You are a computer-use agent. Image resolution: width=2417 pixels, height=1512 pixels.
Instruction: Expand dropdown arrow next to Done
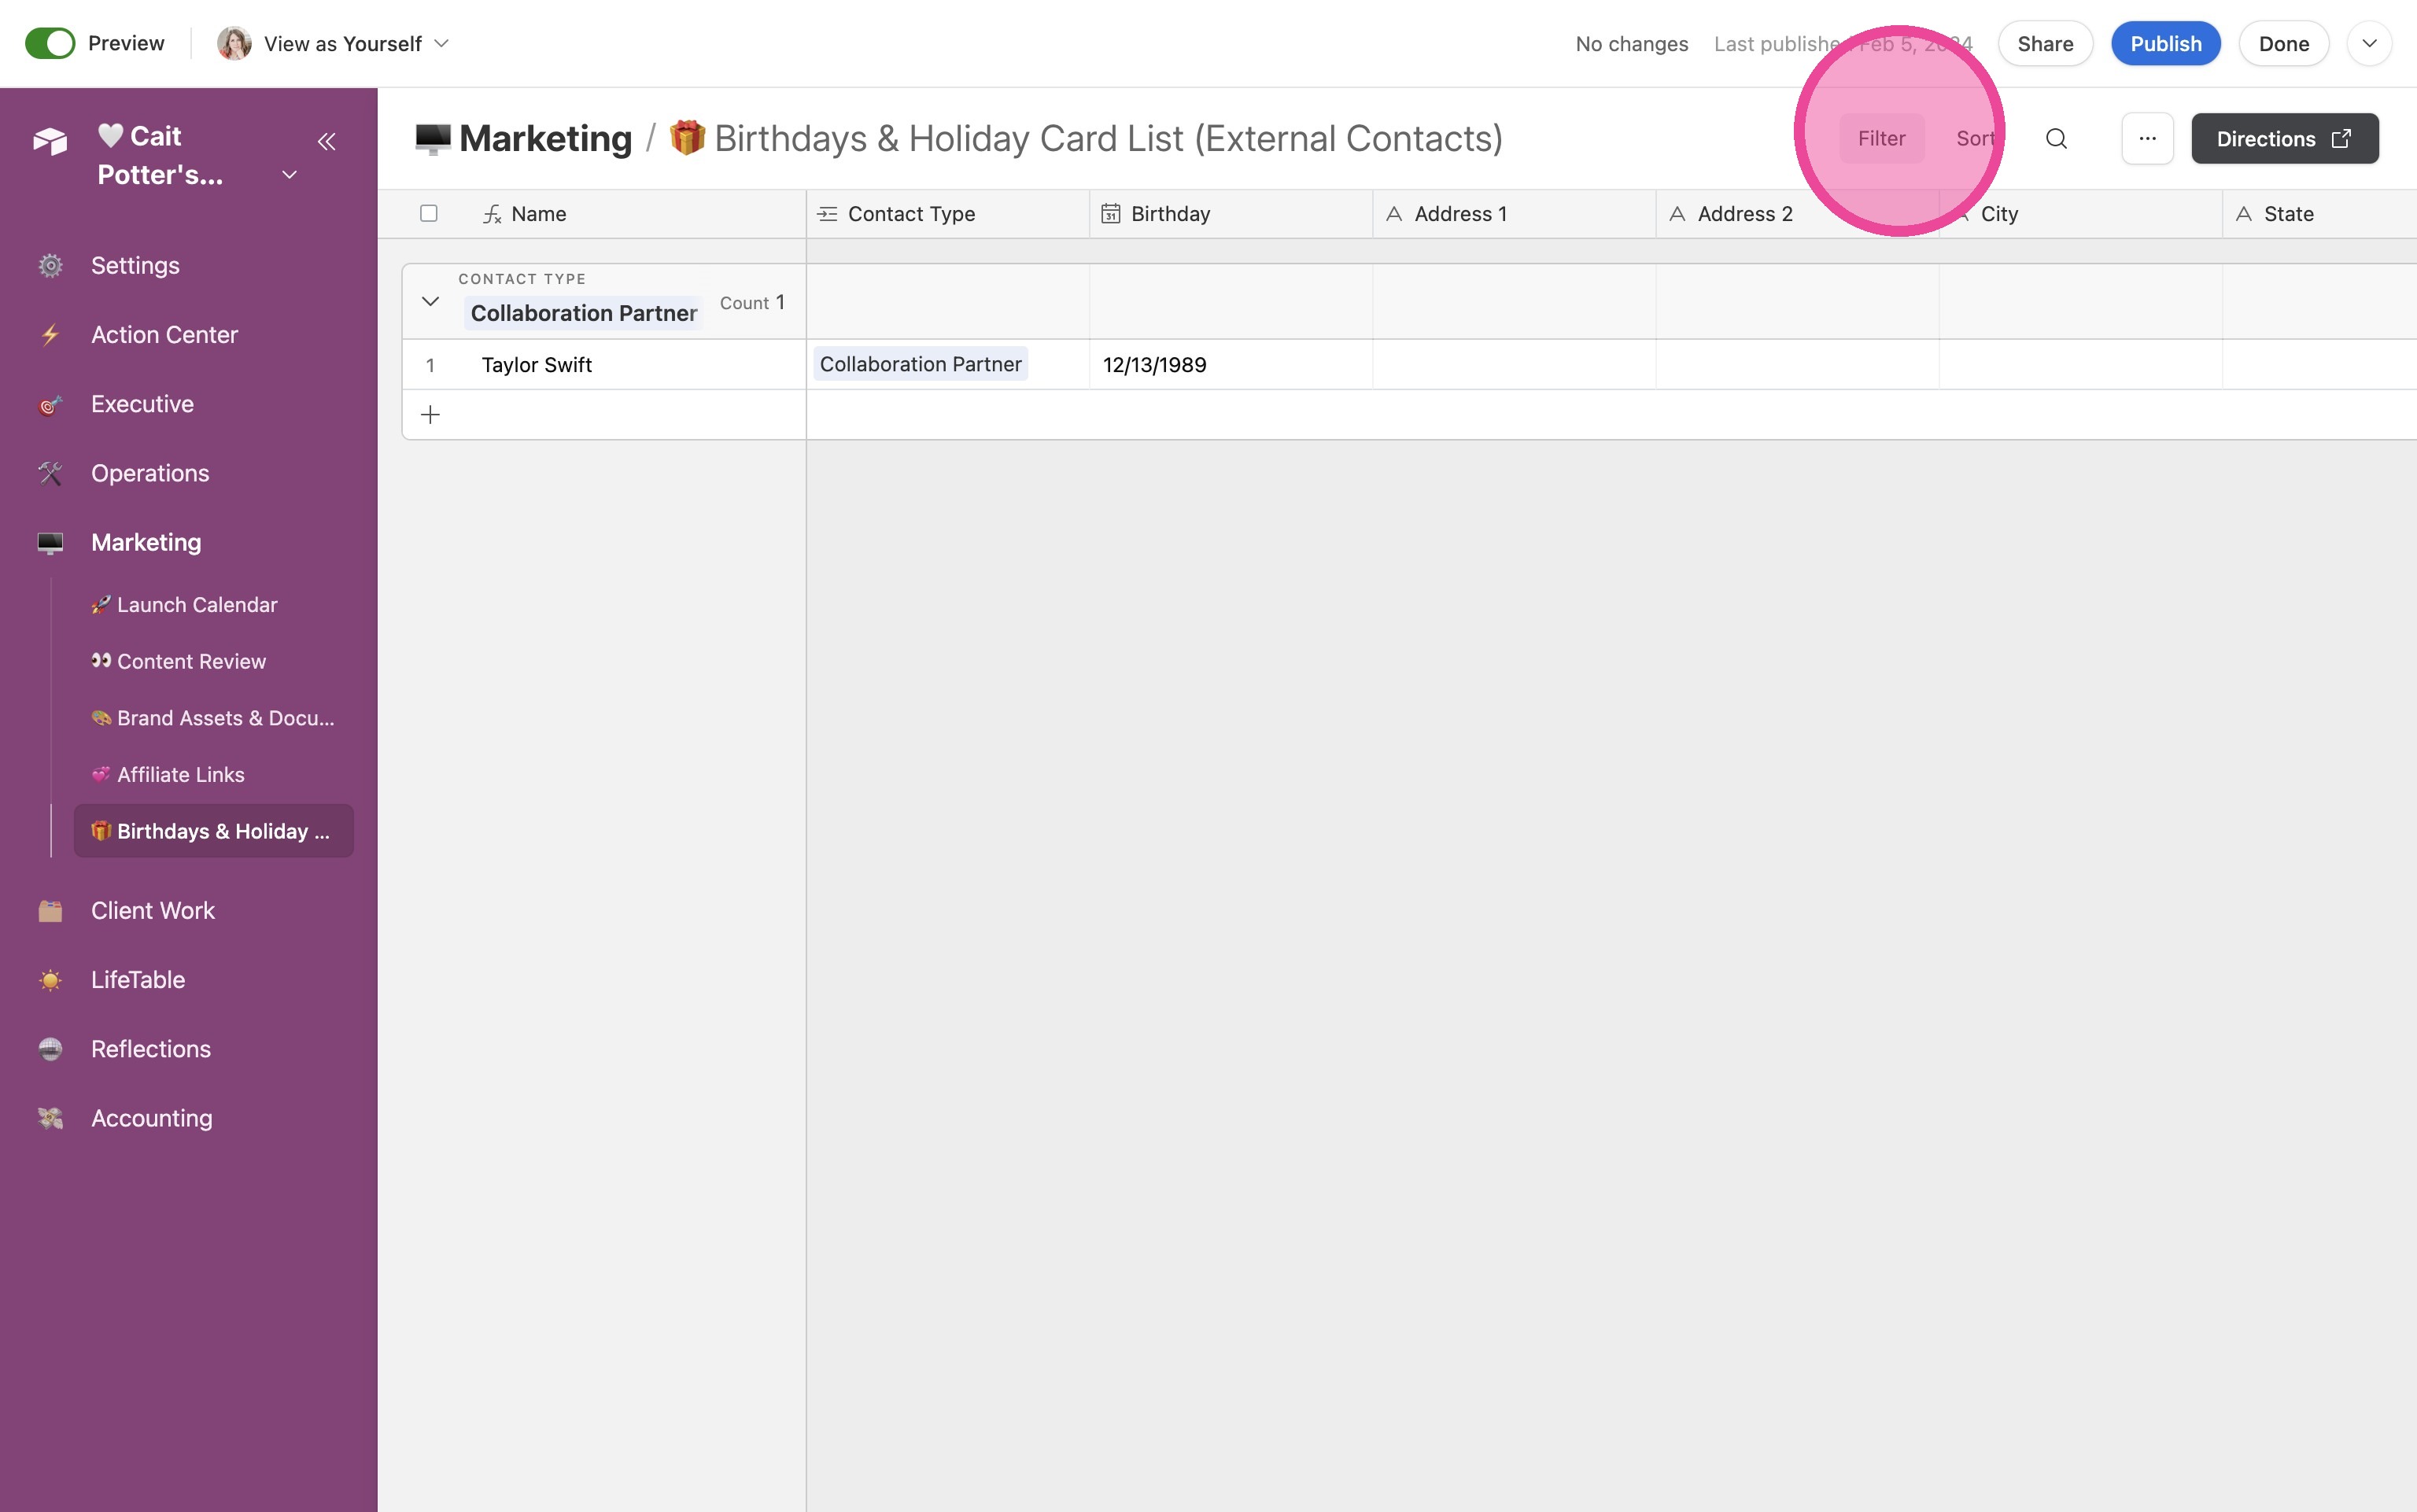pyautogui.click(x=2369, y=43)
